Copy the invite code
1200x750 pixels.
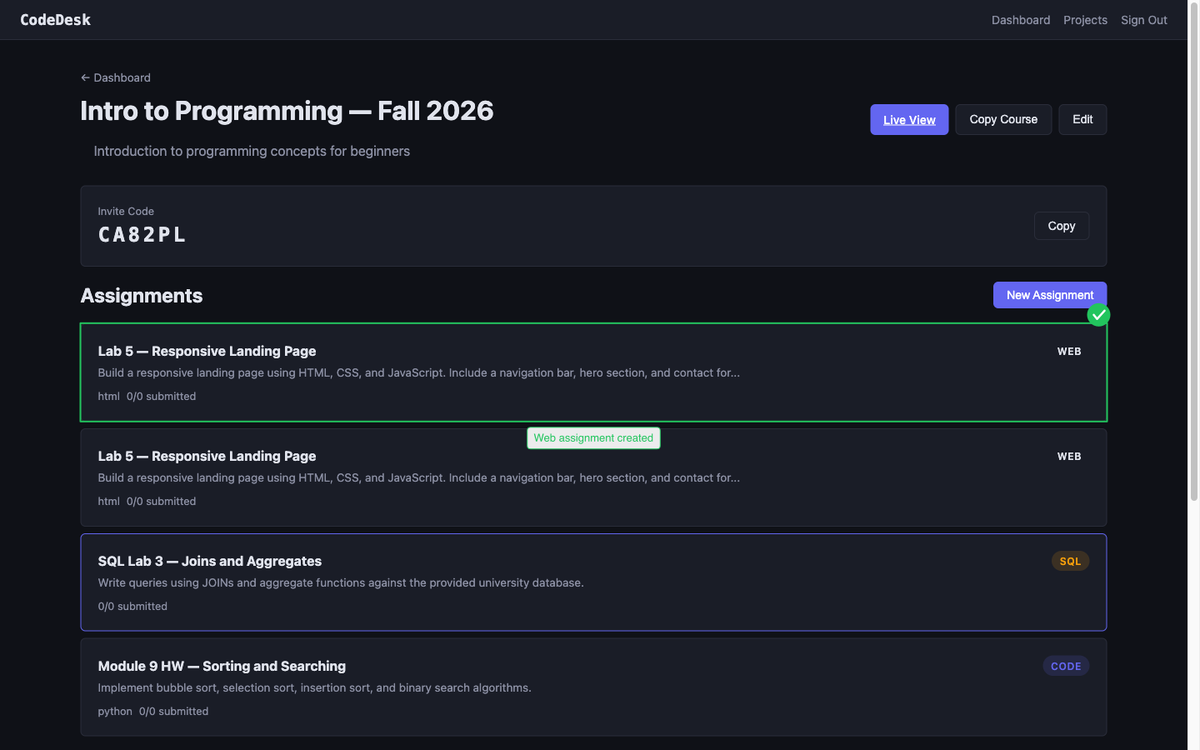click(1061, 226)
